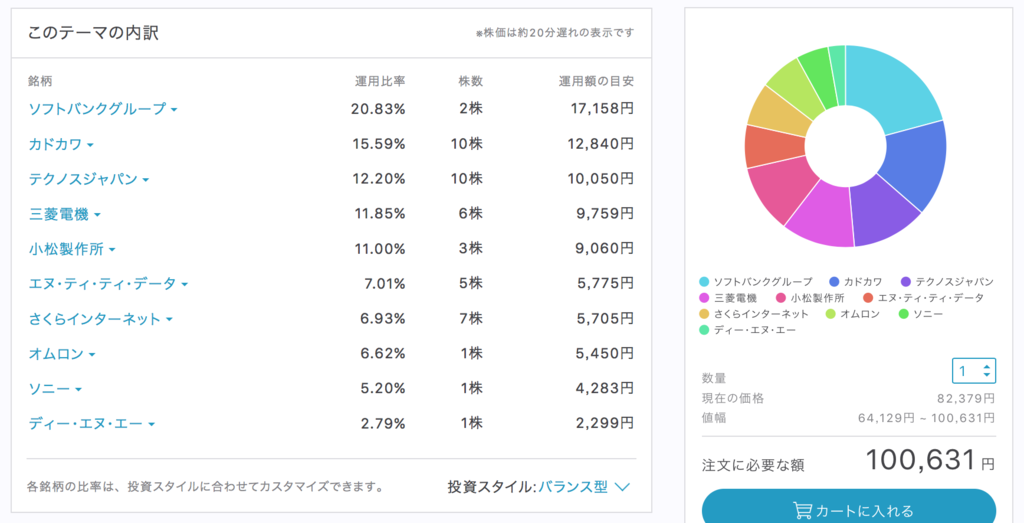Click the 銘柄 column header
The width and height of the screenshot is (1024, 523).
40,82
